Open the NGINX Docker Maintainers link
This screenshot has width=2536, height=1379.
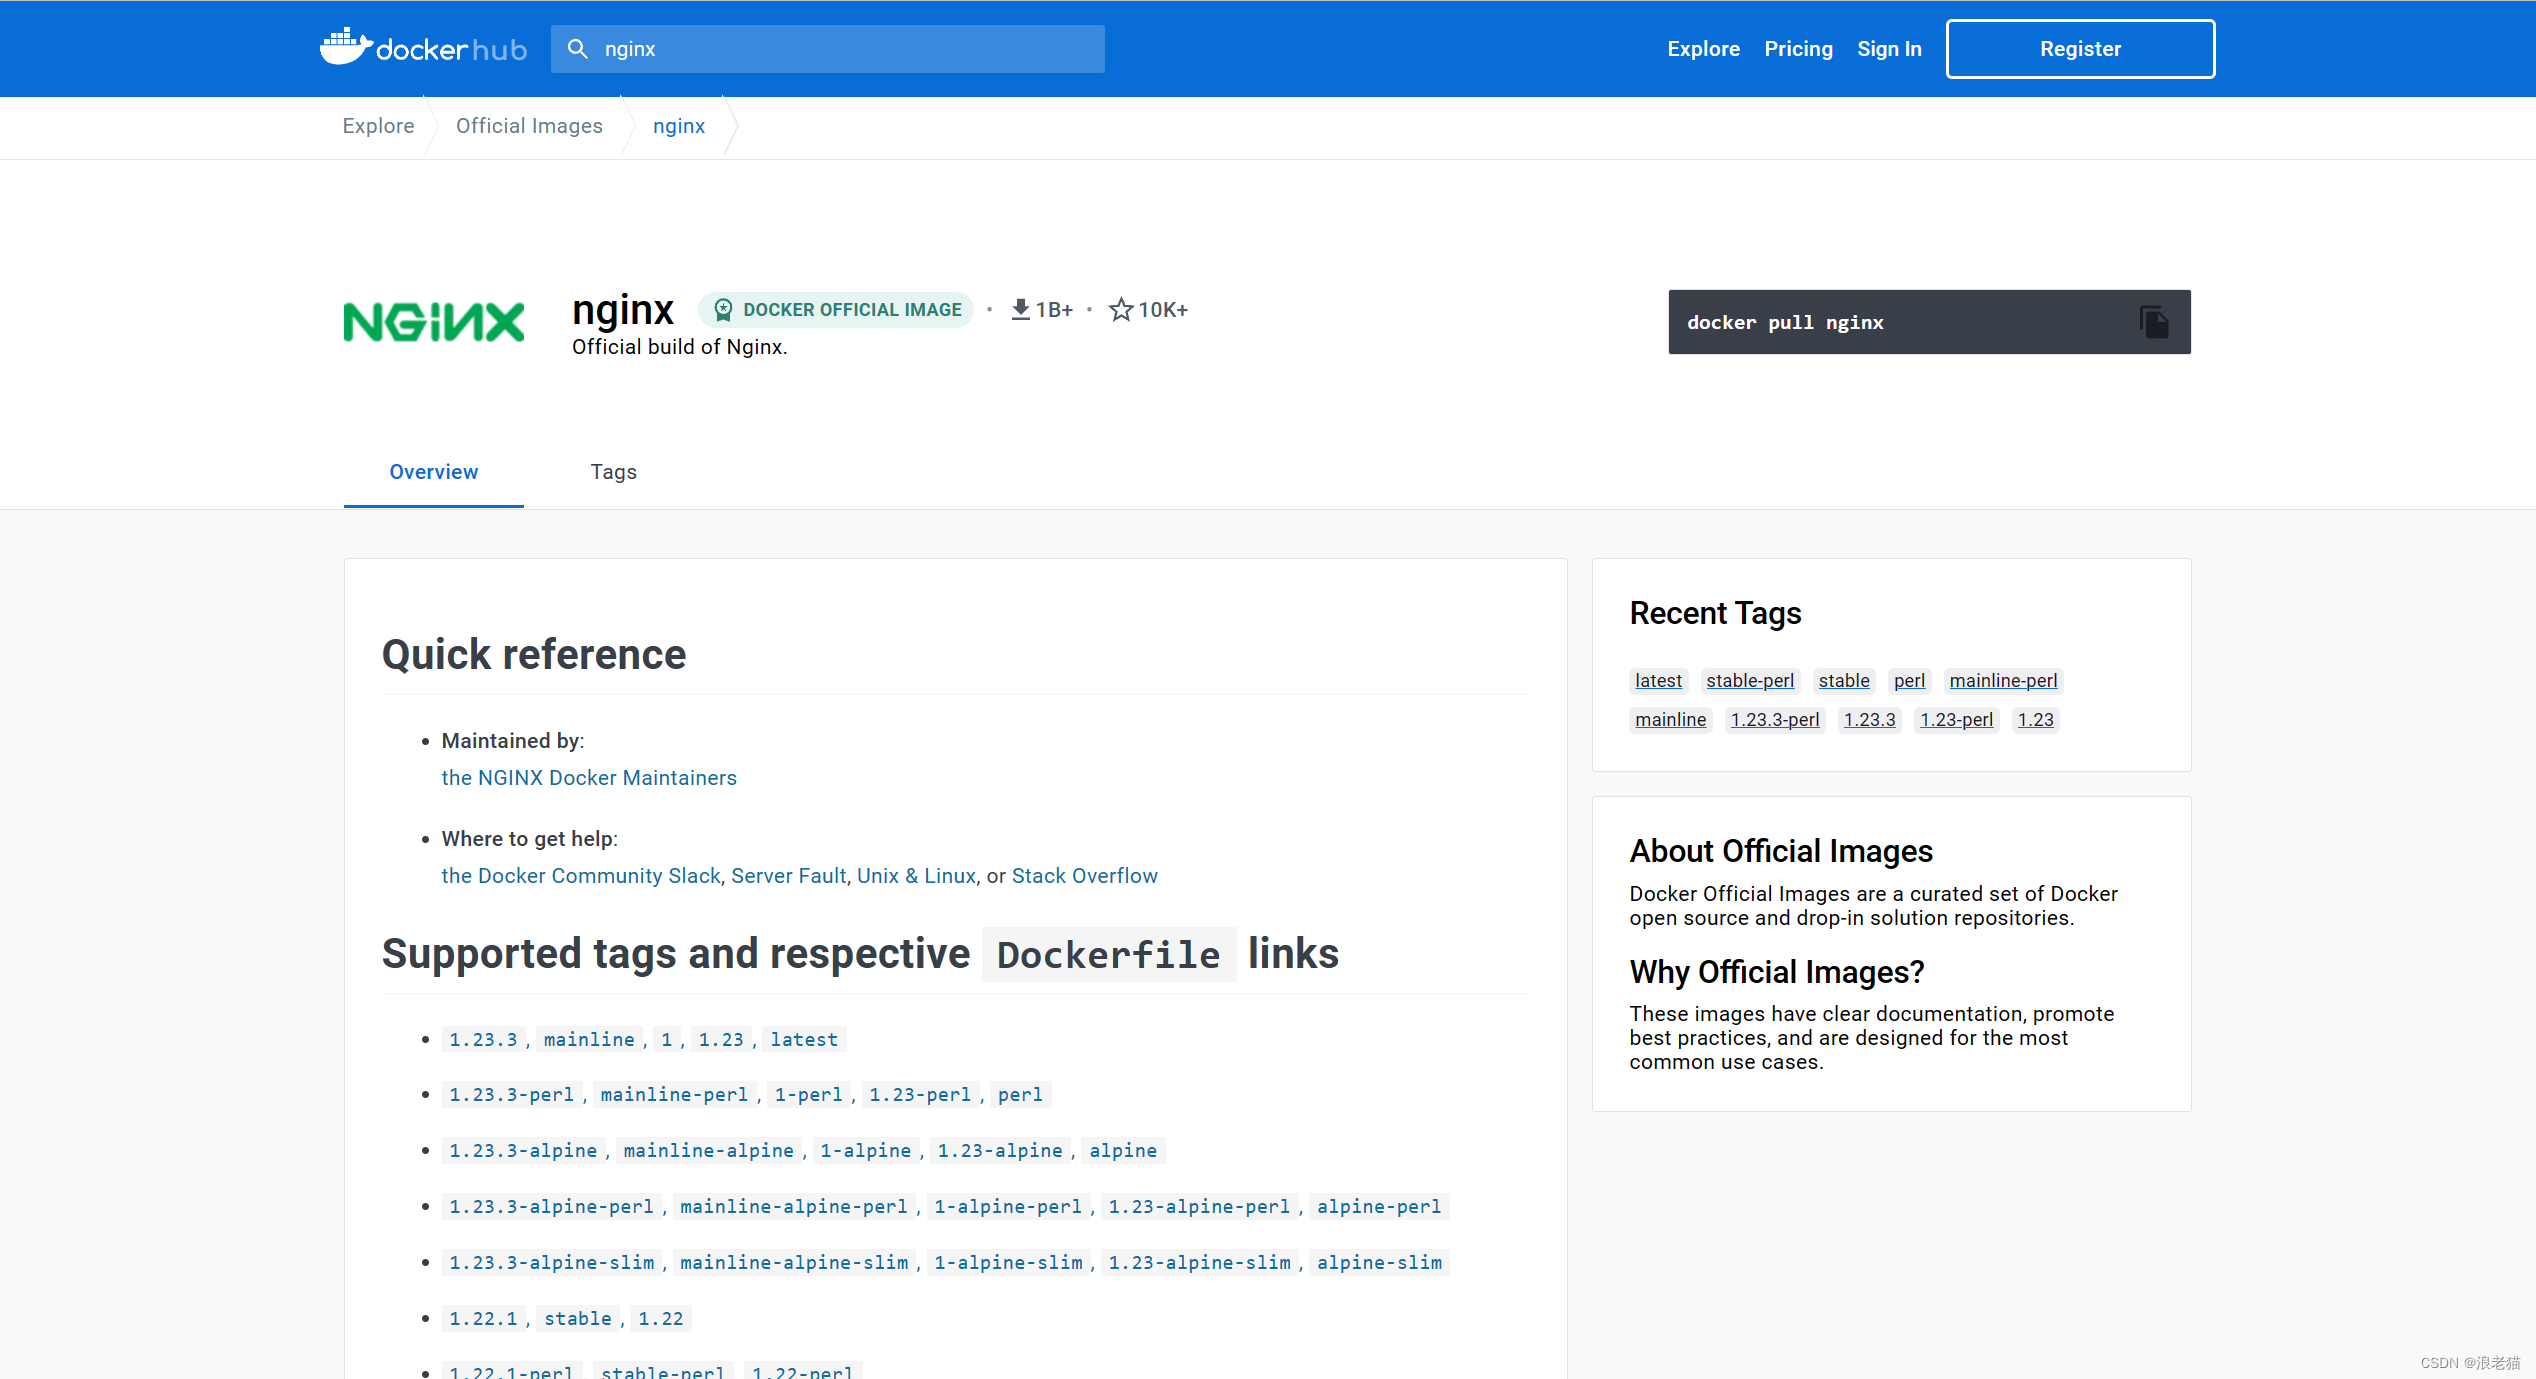[x=588, y=778]
